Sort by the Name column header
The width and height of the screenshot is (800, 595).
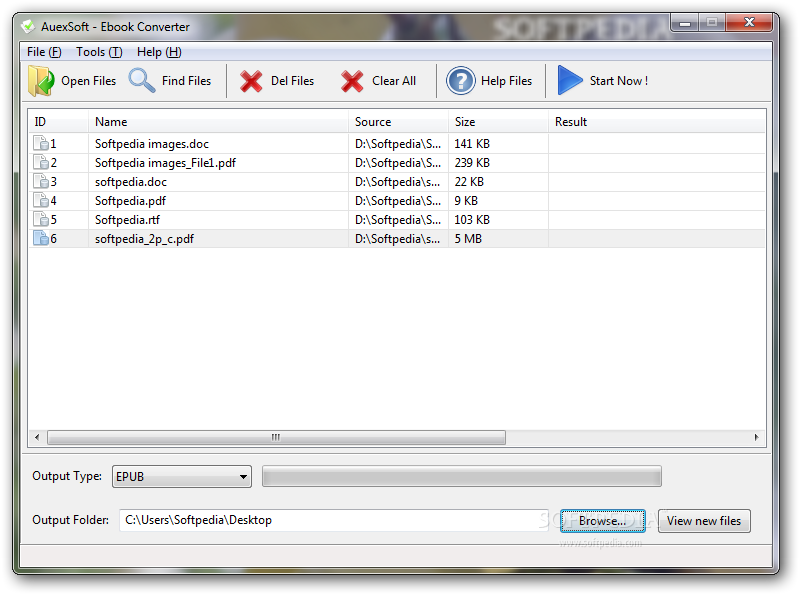coord(218,122)
